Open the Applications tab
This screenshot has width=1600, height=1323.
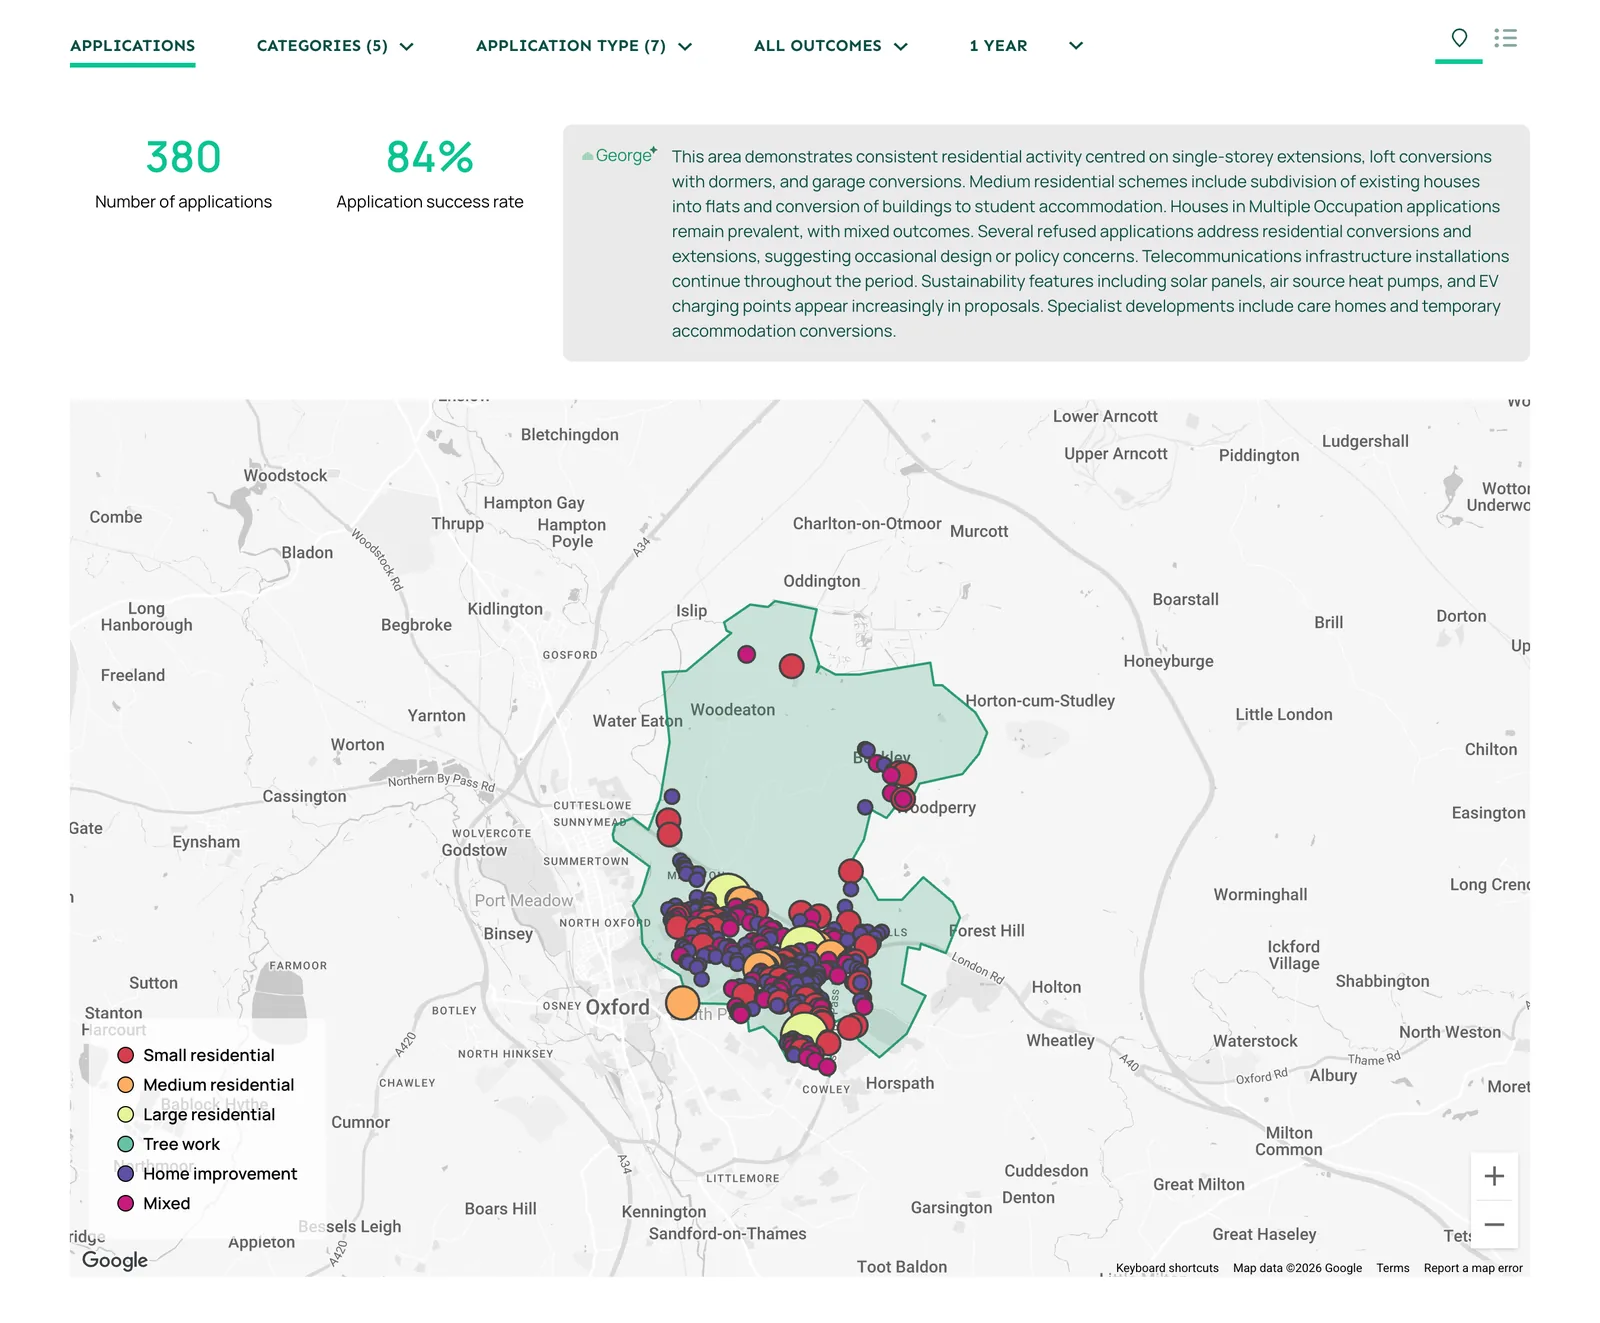tap(133, 46)
